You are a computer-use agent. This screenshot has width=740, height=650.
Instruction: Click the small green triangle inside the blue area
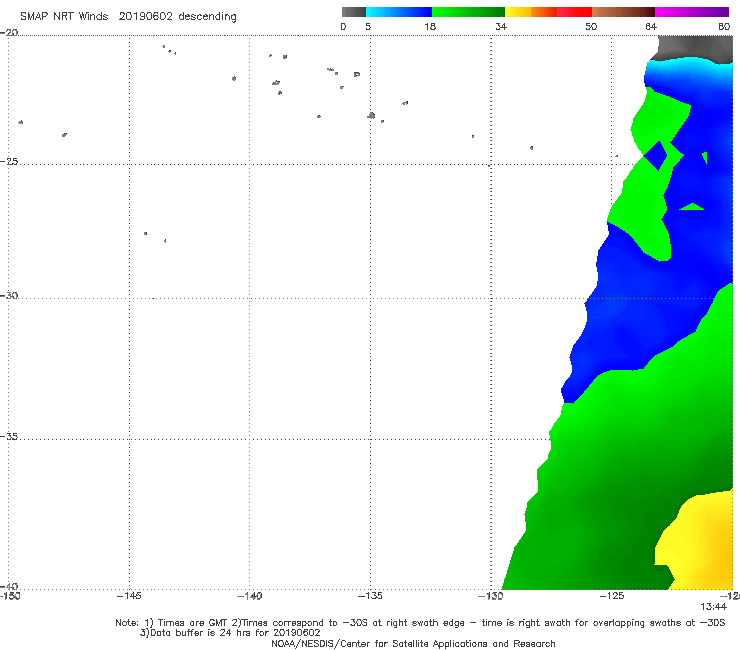pos(691,207)
